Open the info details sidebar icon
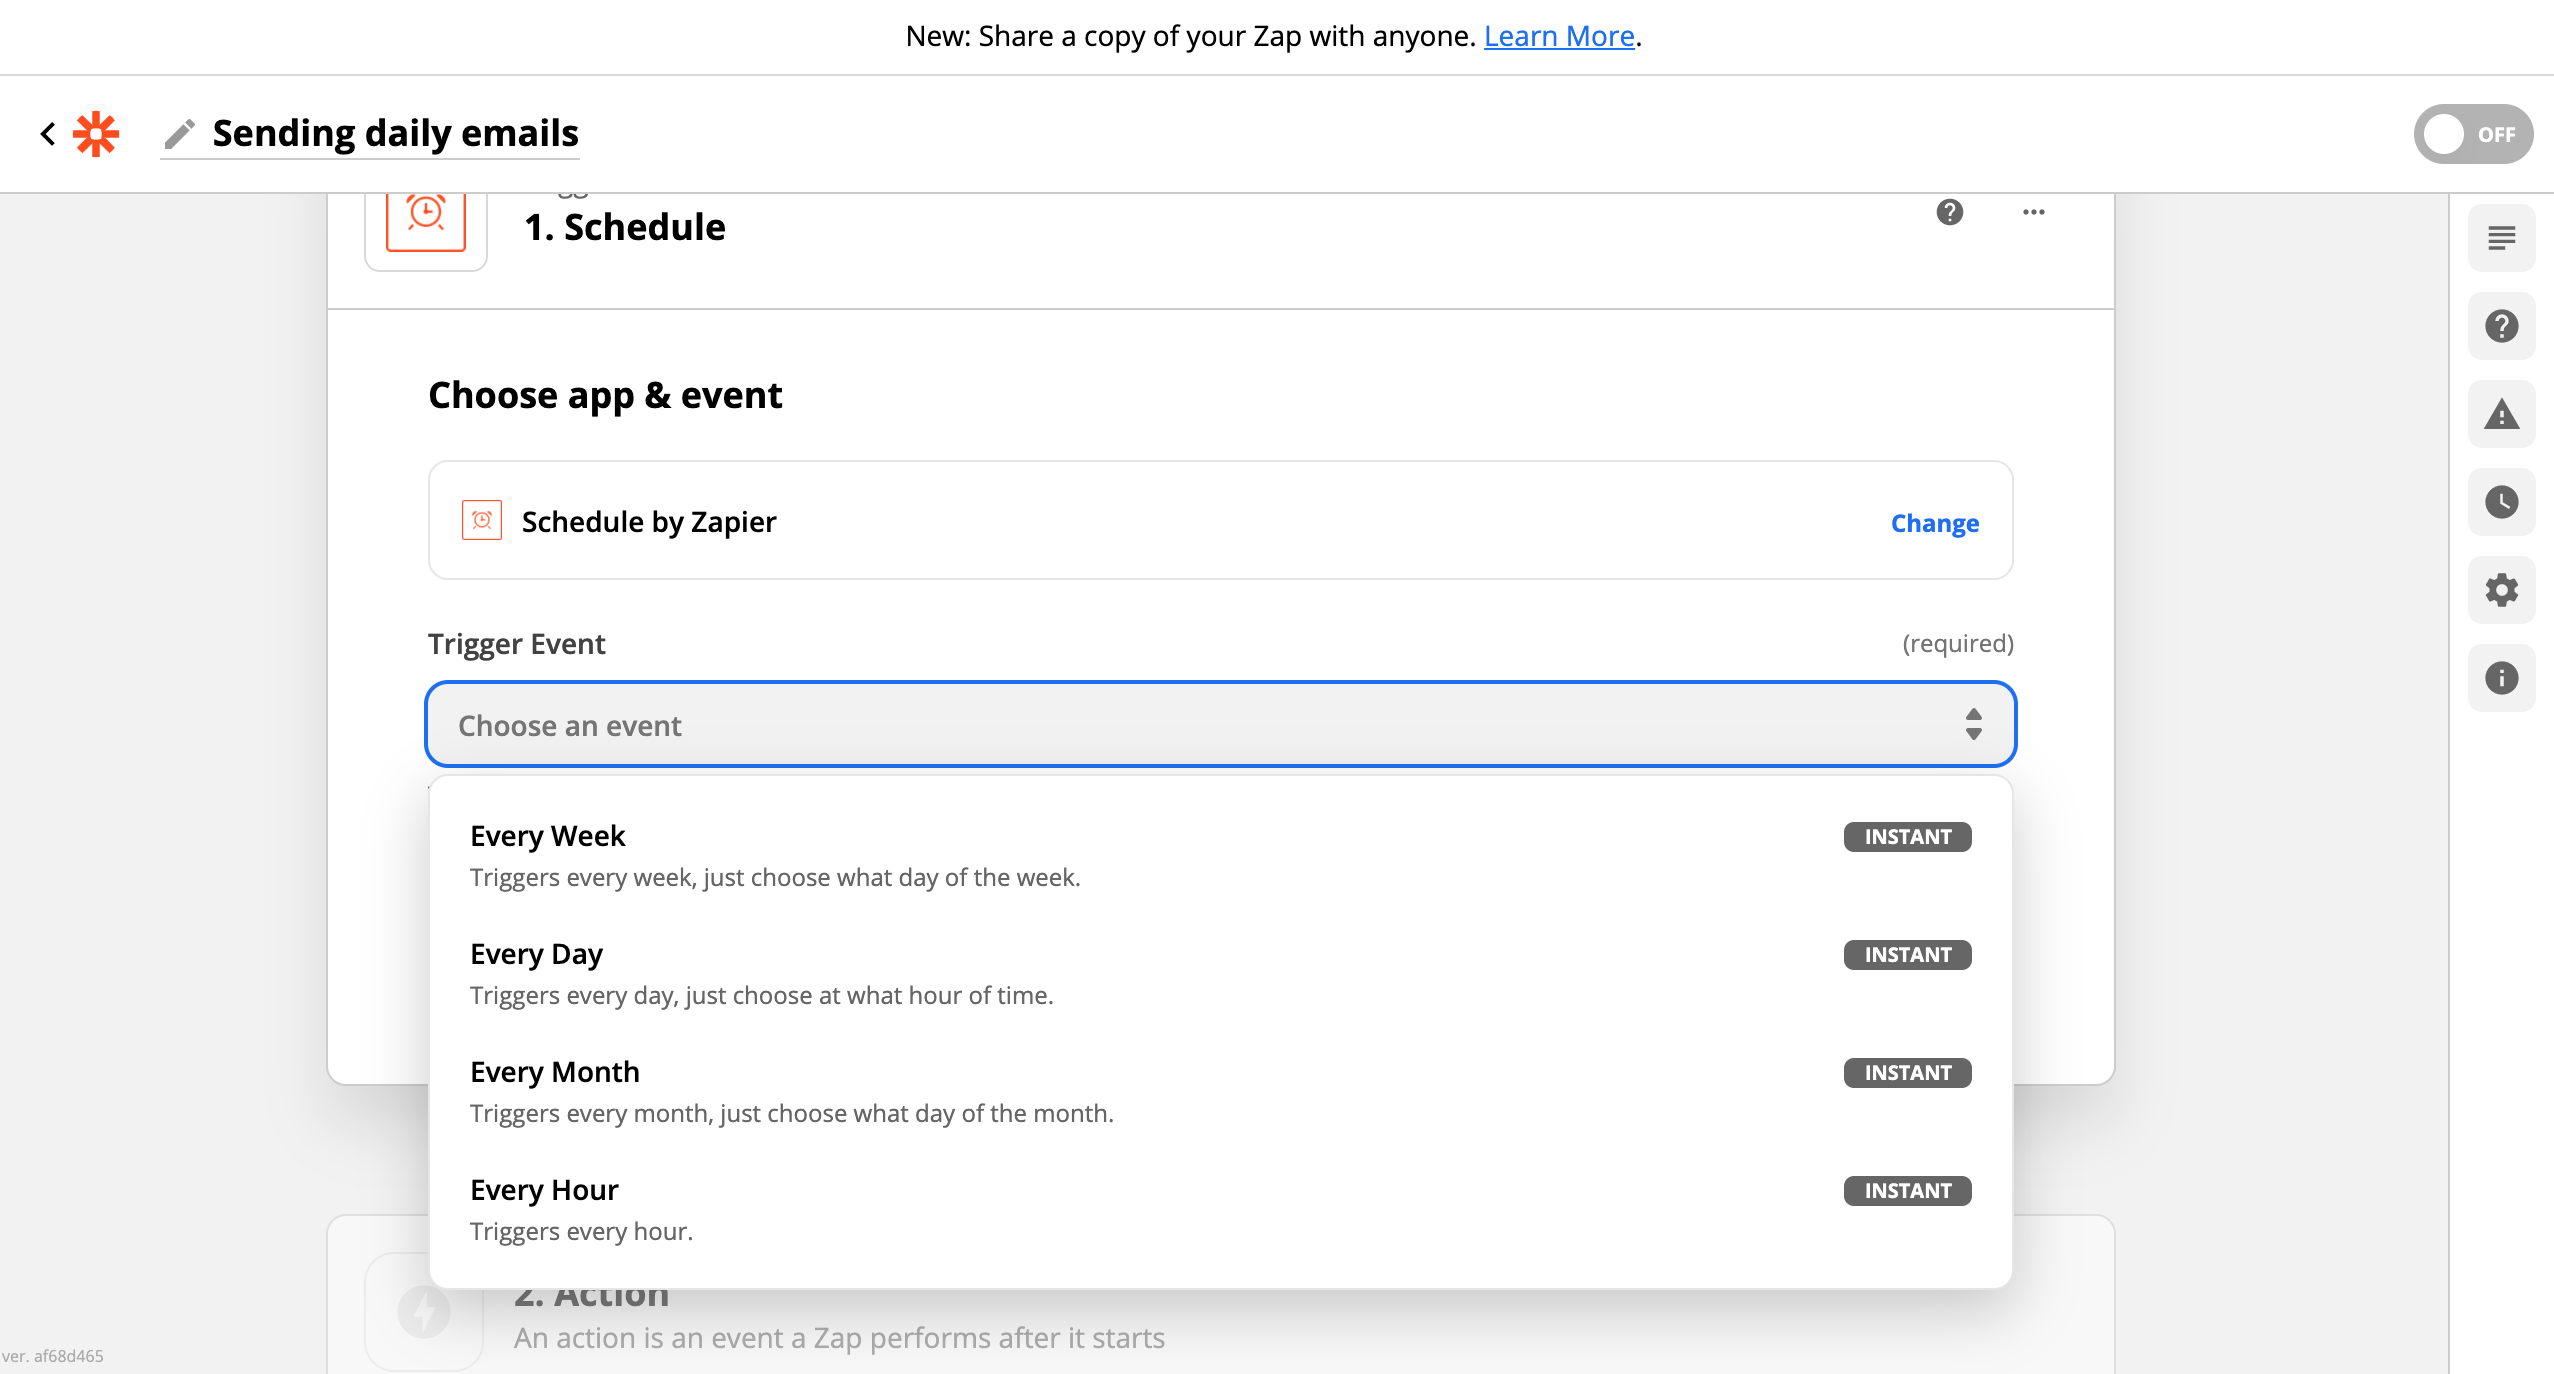The image size is (2554, 1374). (2501, 678)
